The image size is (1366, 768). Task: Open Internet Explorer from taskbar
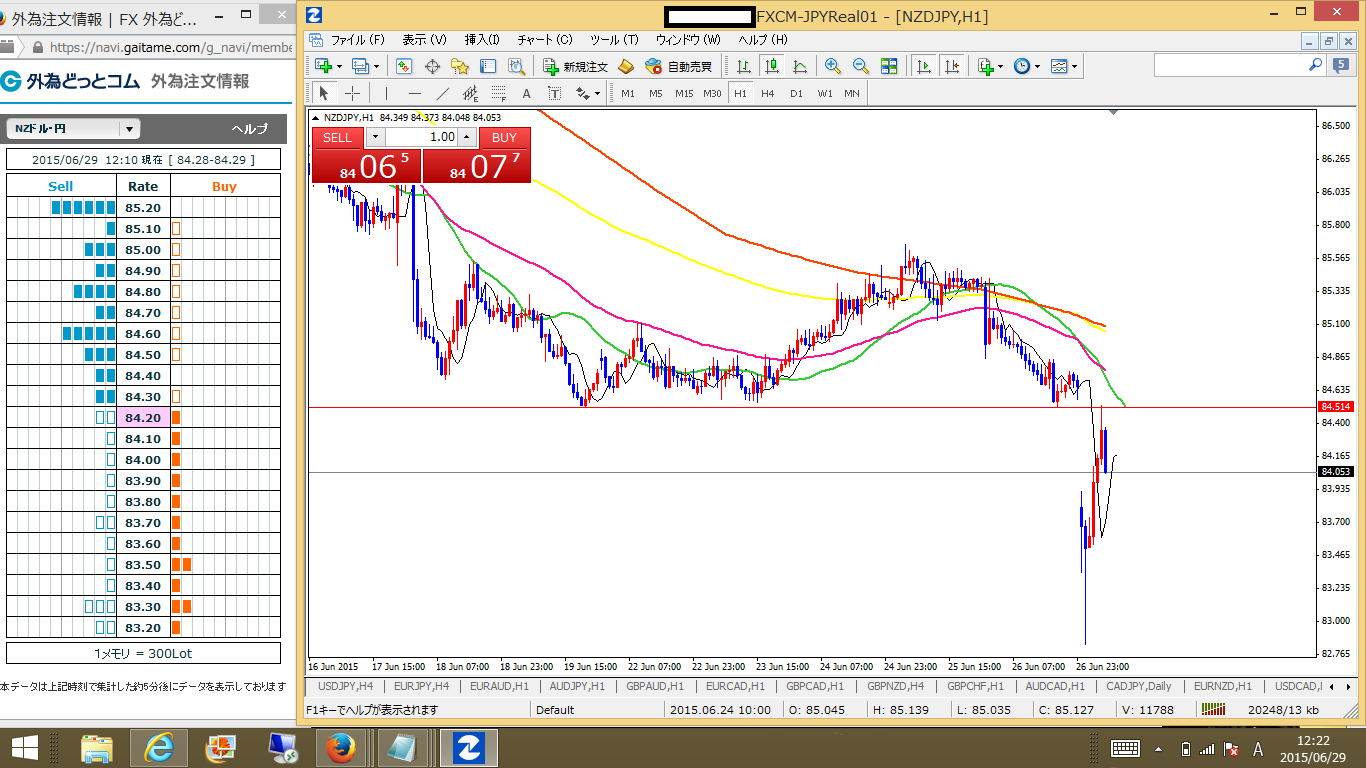(159, 747)
